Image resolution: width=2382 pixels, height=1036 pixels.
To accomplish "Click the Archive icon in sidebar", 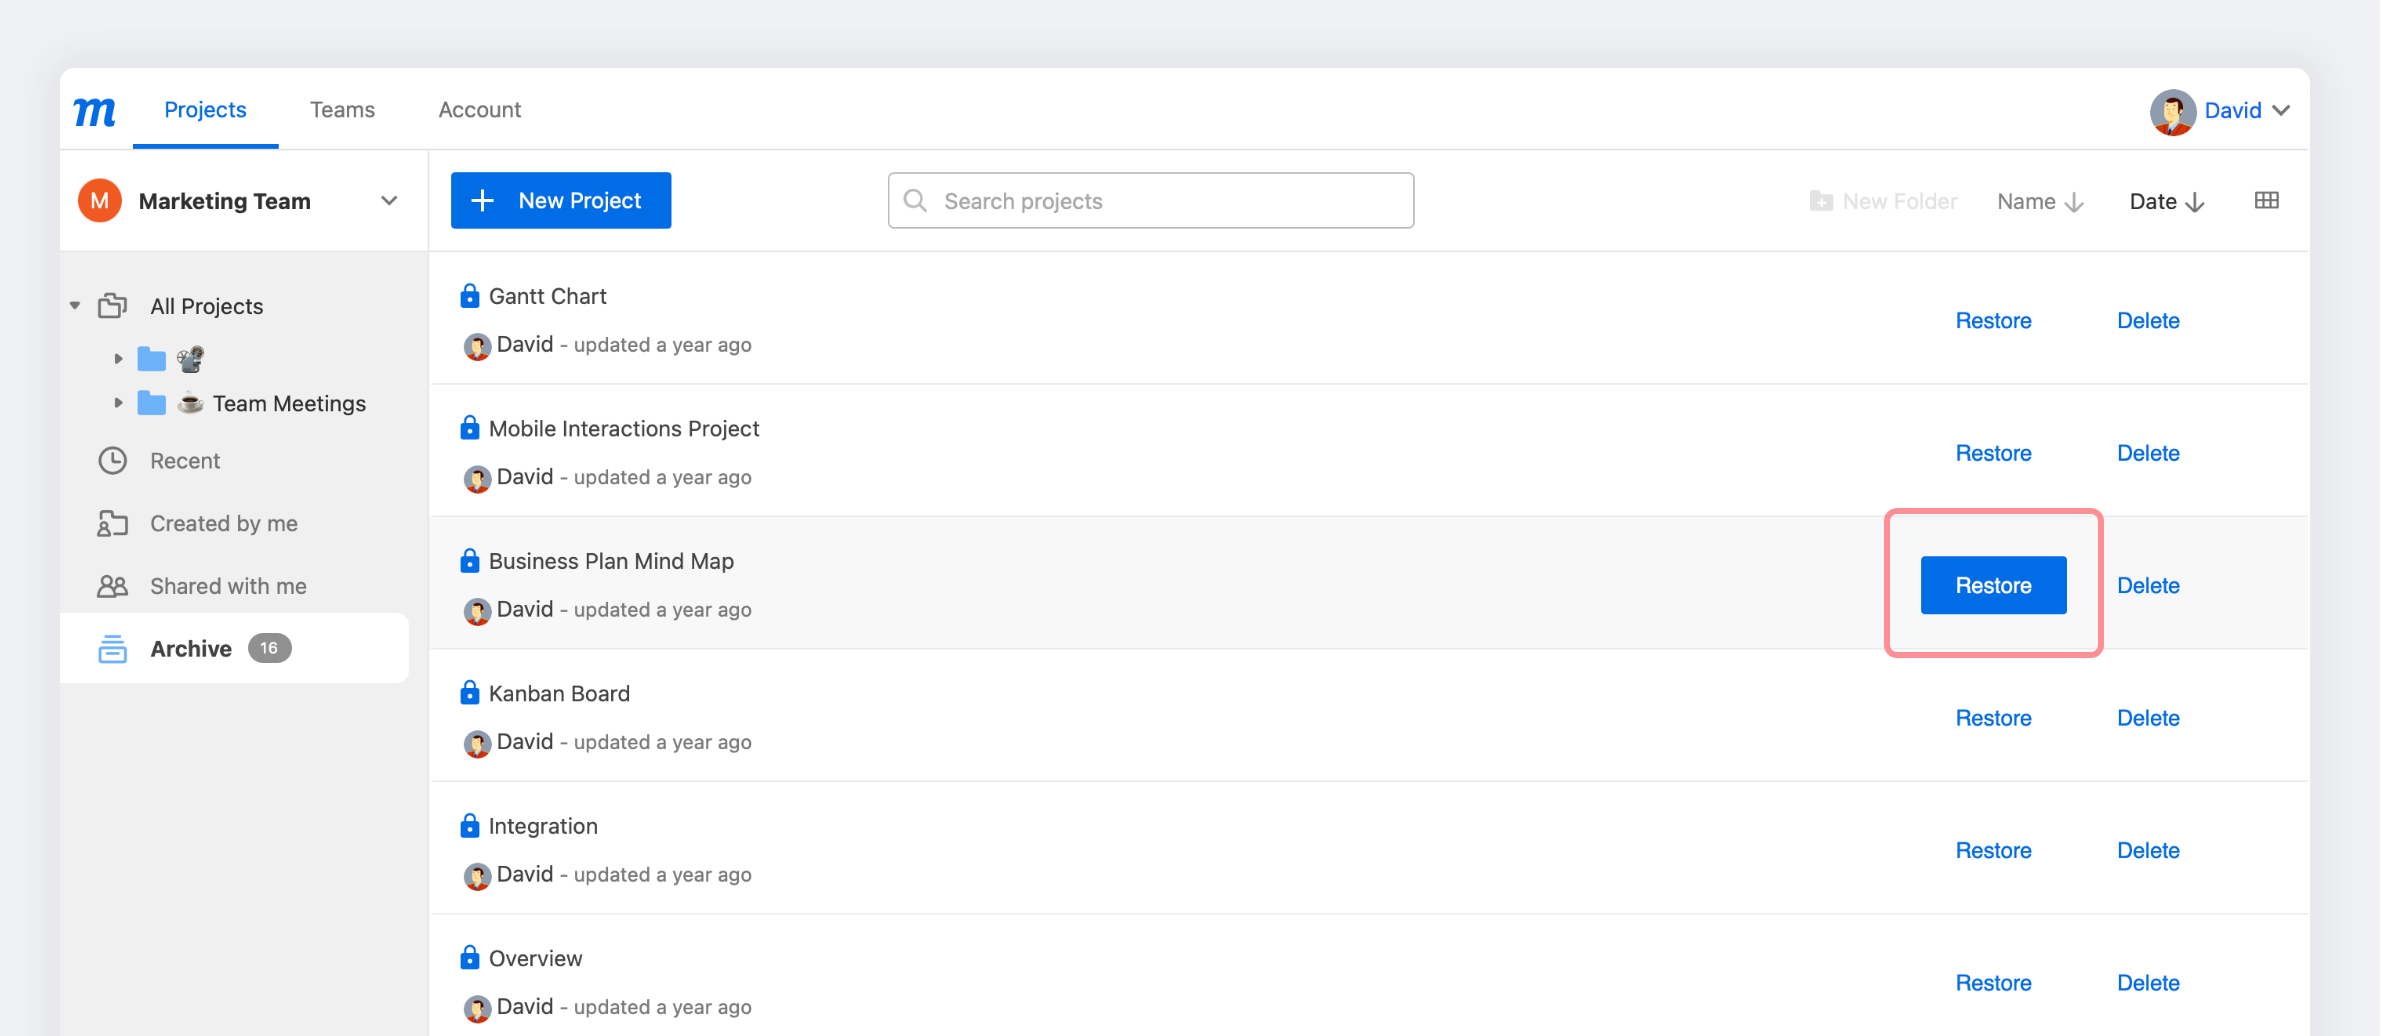I will point(113,649).
